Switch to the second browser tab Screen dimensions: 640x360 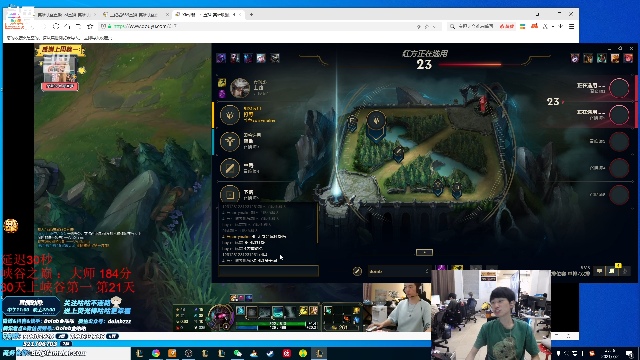(x=135, y=15)
